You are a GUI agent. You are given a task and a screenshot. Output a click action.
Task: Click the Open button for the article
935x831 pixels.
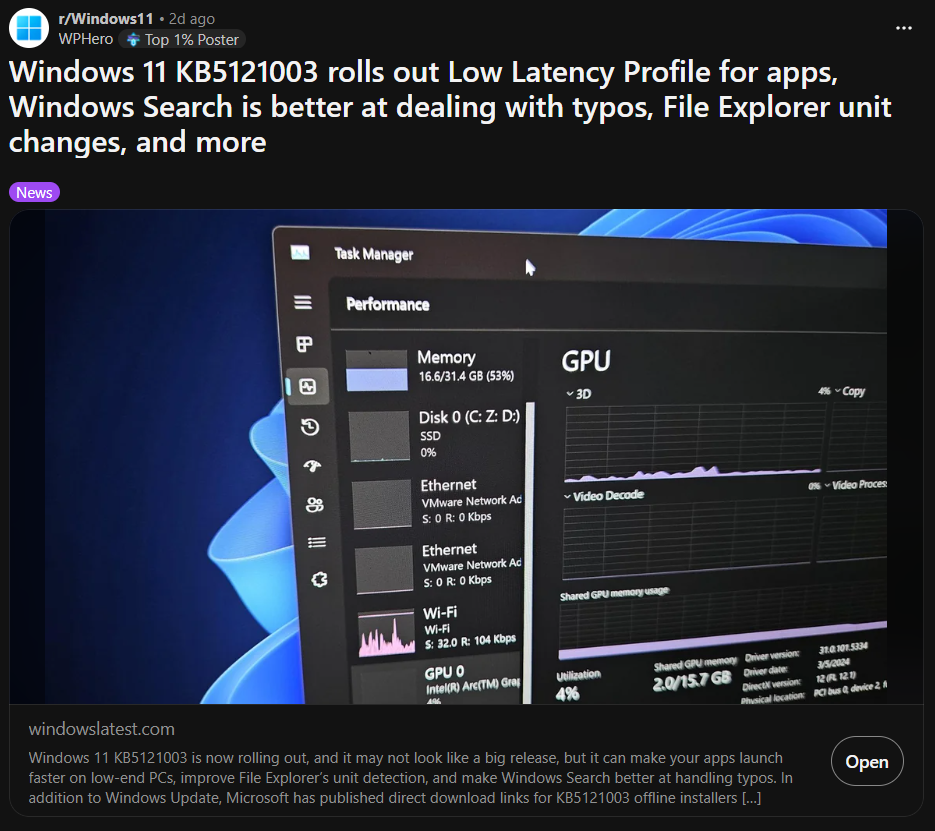click(866, 761)
